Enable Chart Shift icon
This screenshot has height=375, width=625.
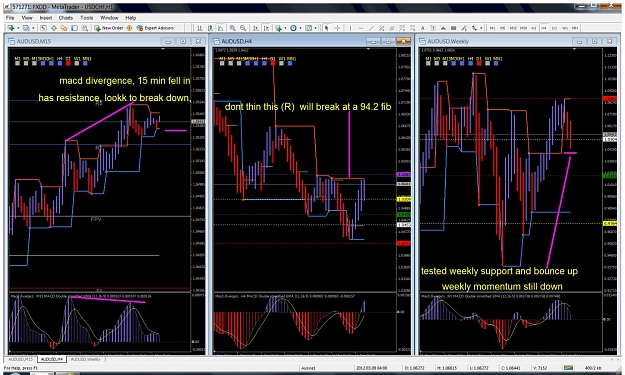tap(266, 28)
